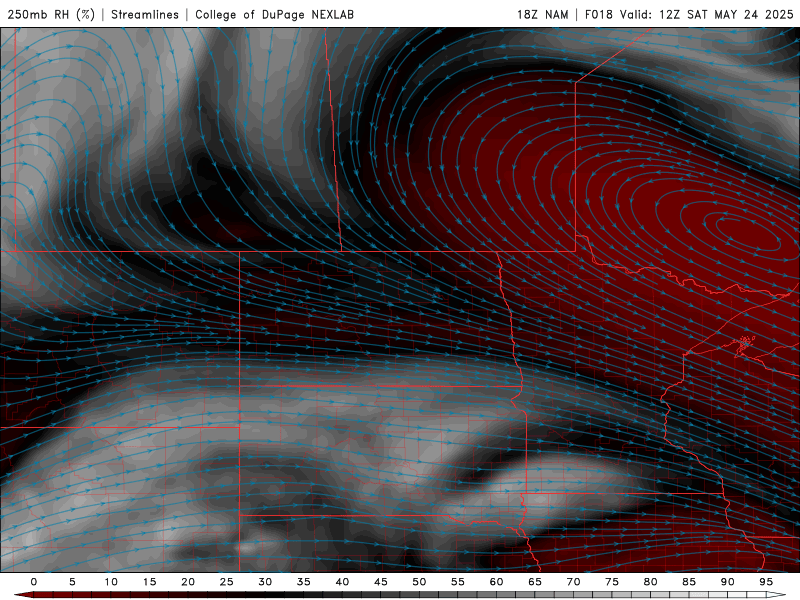800x600 pixels.
Task: Click the "250mb RH (%)" title text
Action: [51, 14]
